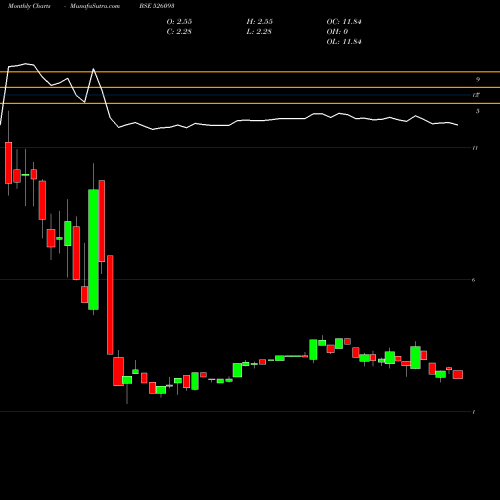Click the price axis label 11
Image resolution: width=500 pixels, height=500 pixels.
pos(475,148)
